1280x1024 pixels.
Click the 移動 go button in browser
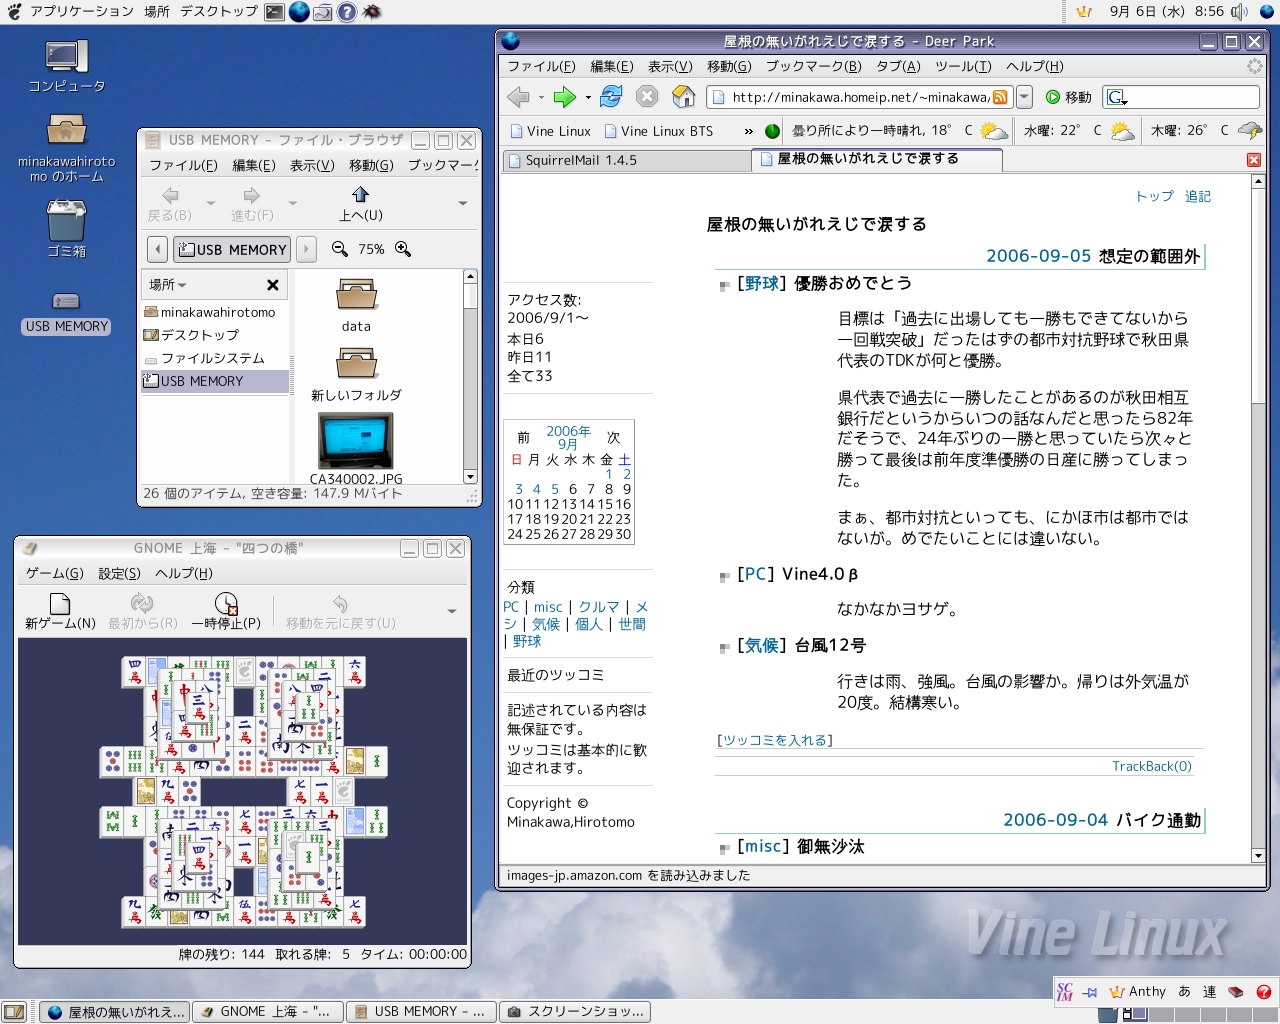1068,97
